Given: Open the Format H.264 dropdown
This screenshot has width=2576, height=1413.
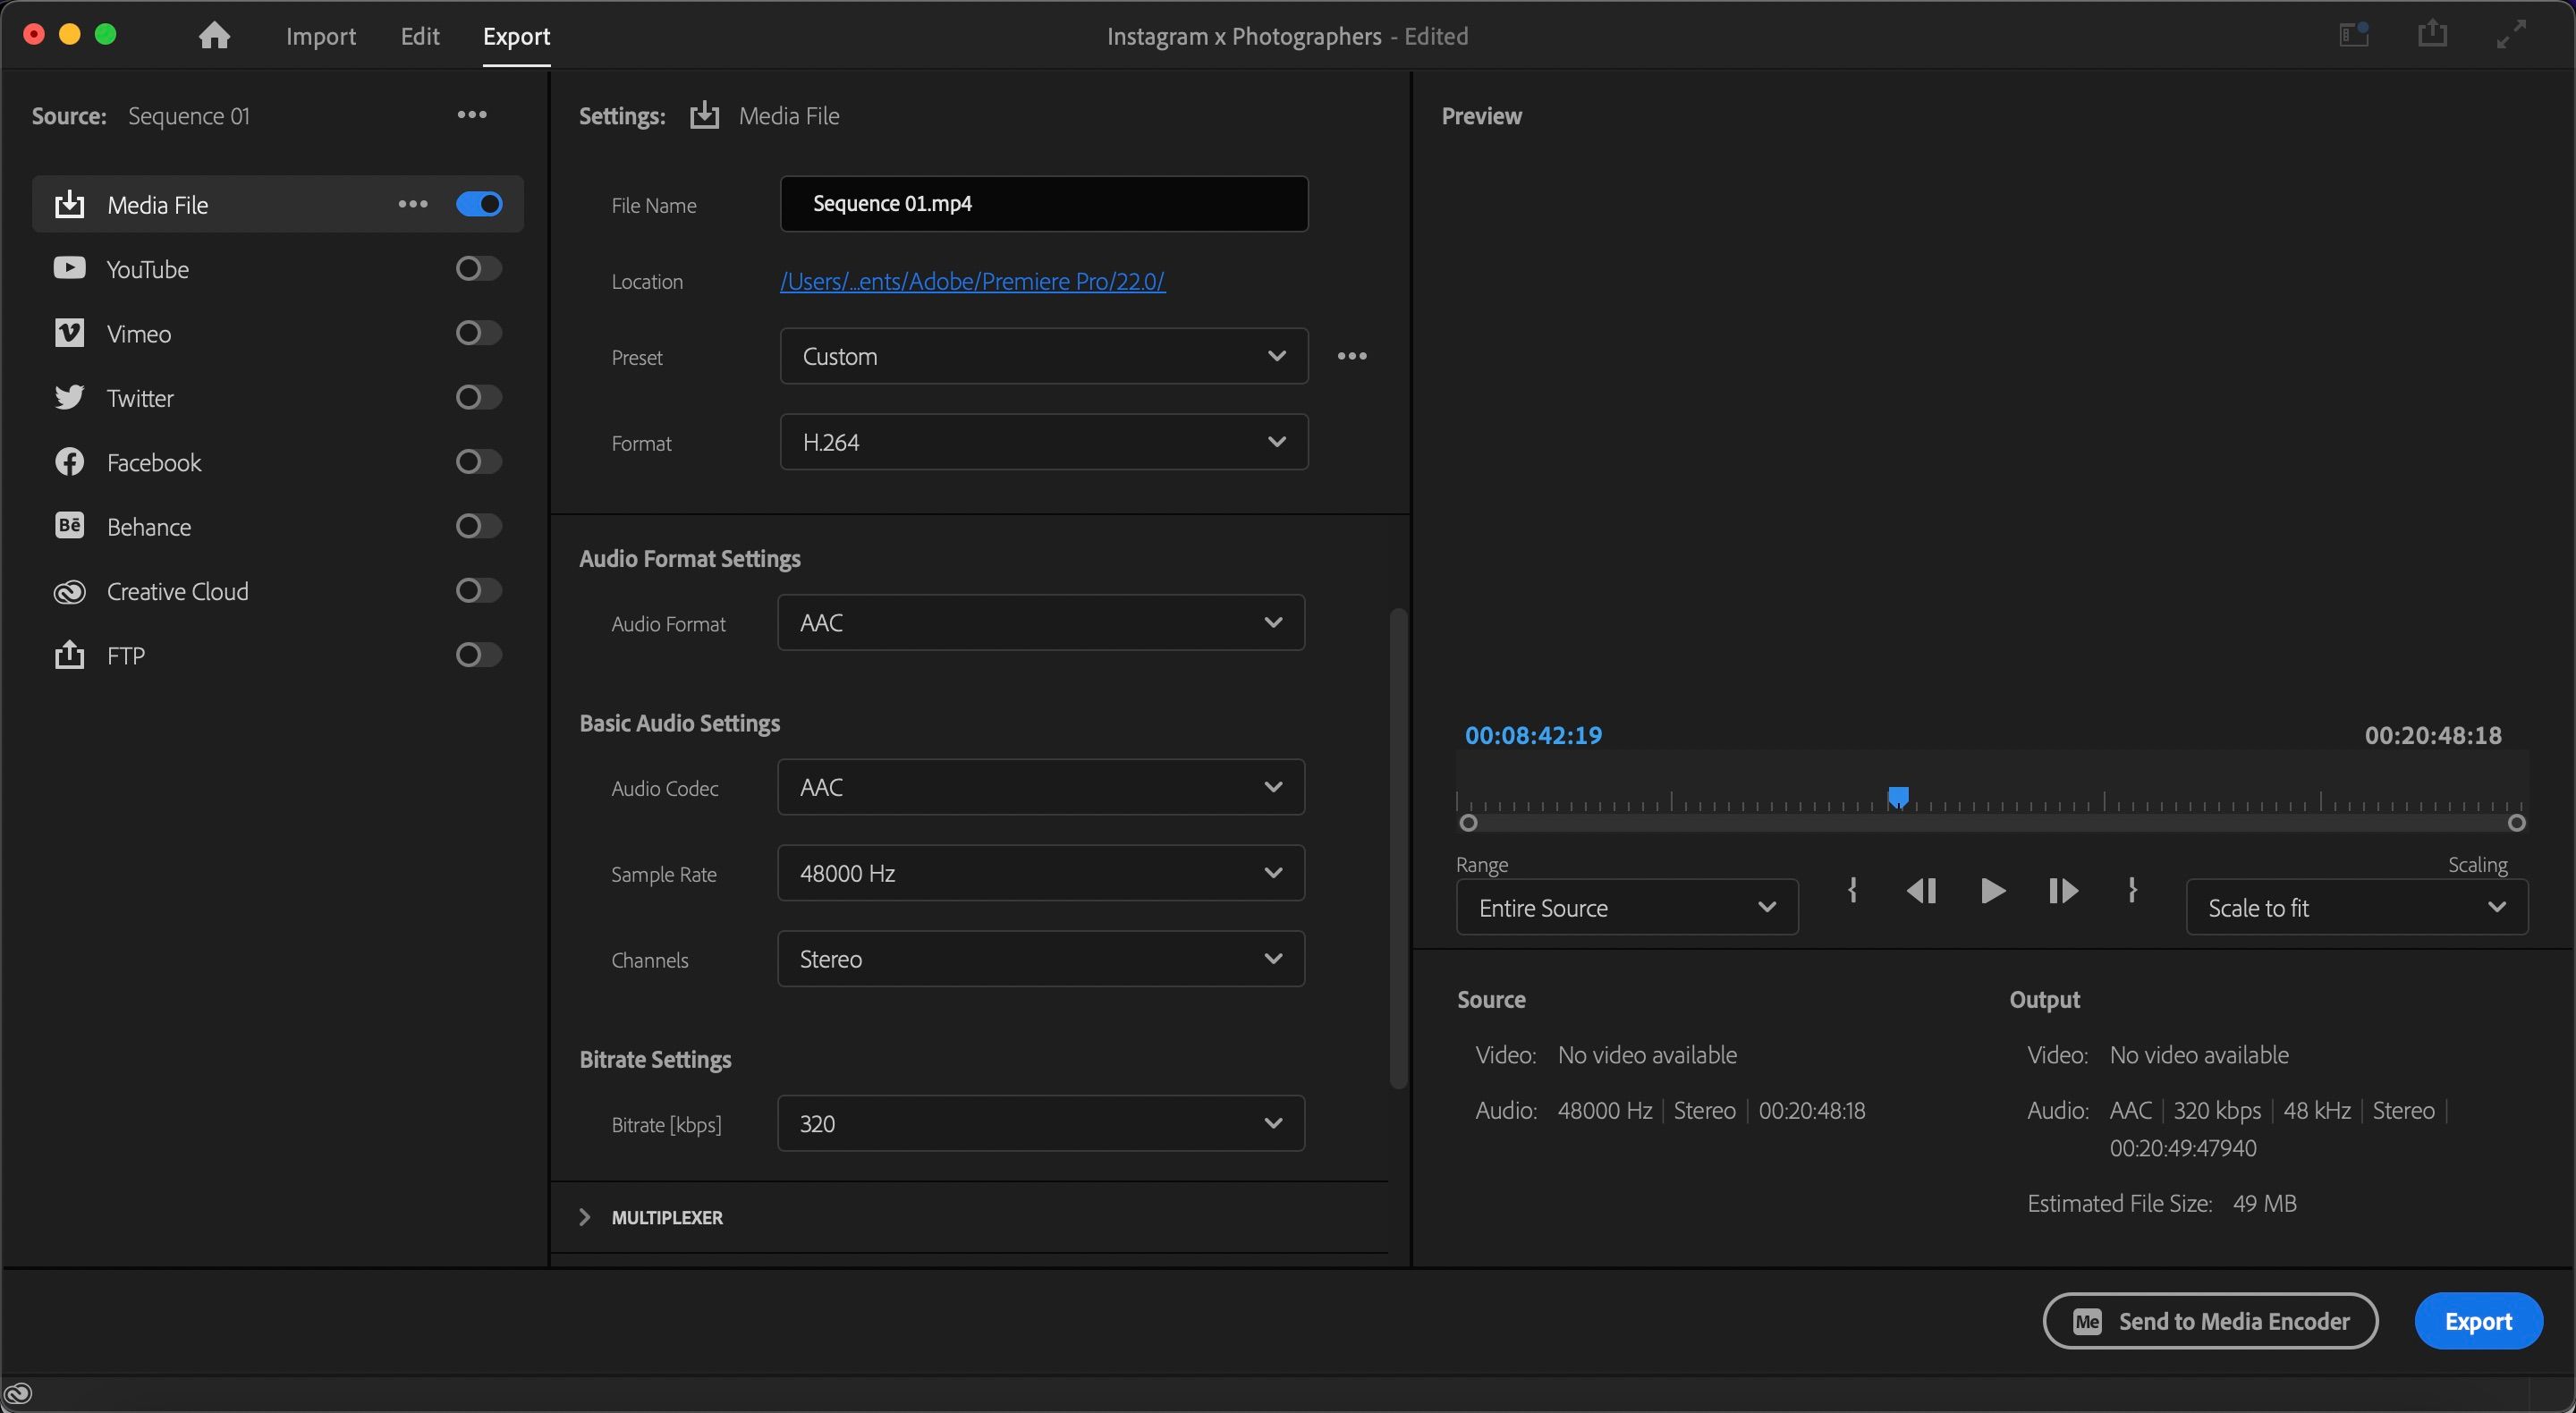Looking at the screenshot, I should click(x=1043, y=442).
